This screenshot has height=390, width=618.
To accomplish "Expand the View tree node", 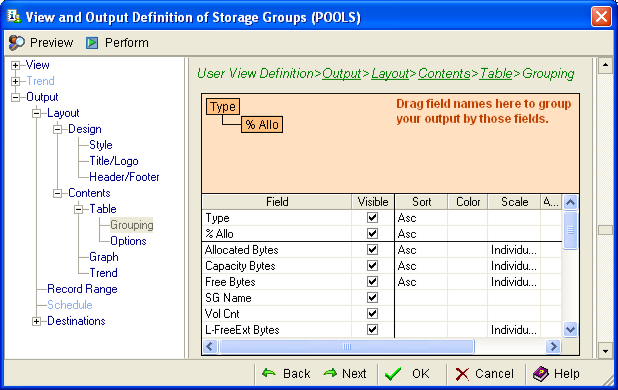I will point(15,65).
